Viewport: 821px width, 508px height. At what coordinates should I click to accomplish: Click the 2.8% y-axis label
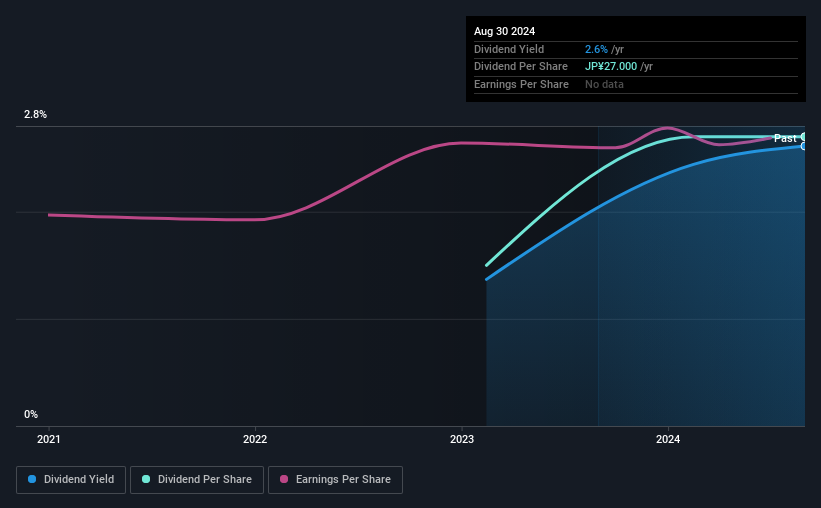tap(35, 114)
